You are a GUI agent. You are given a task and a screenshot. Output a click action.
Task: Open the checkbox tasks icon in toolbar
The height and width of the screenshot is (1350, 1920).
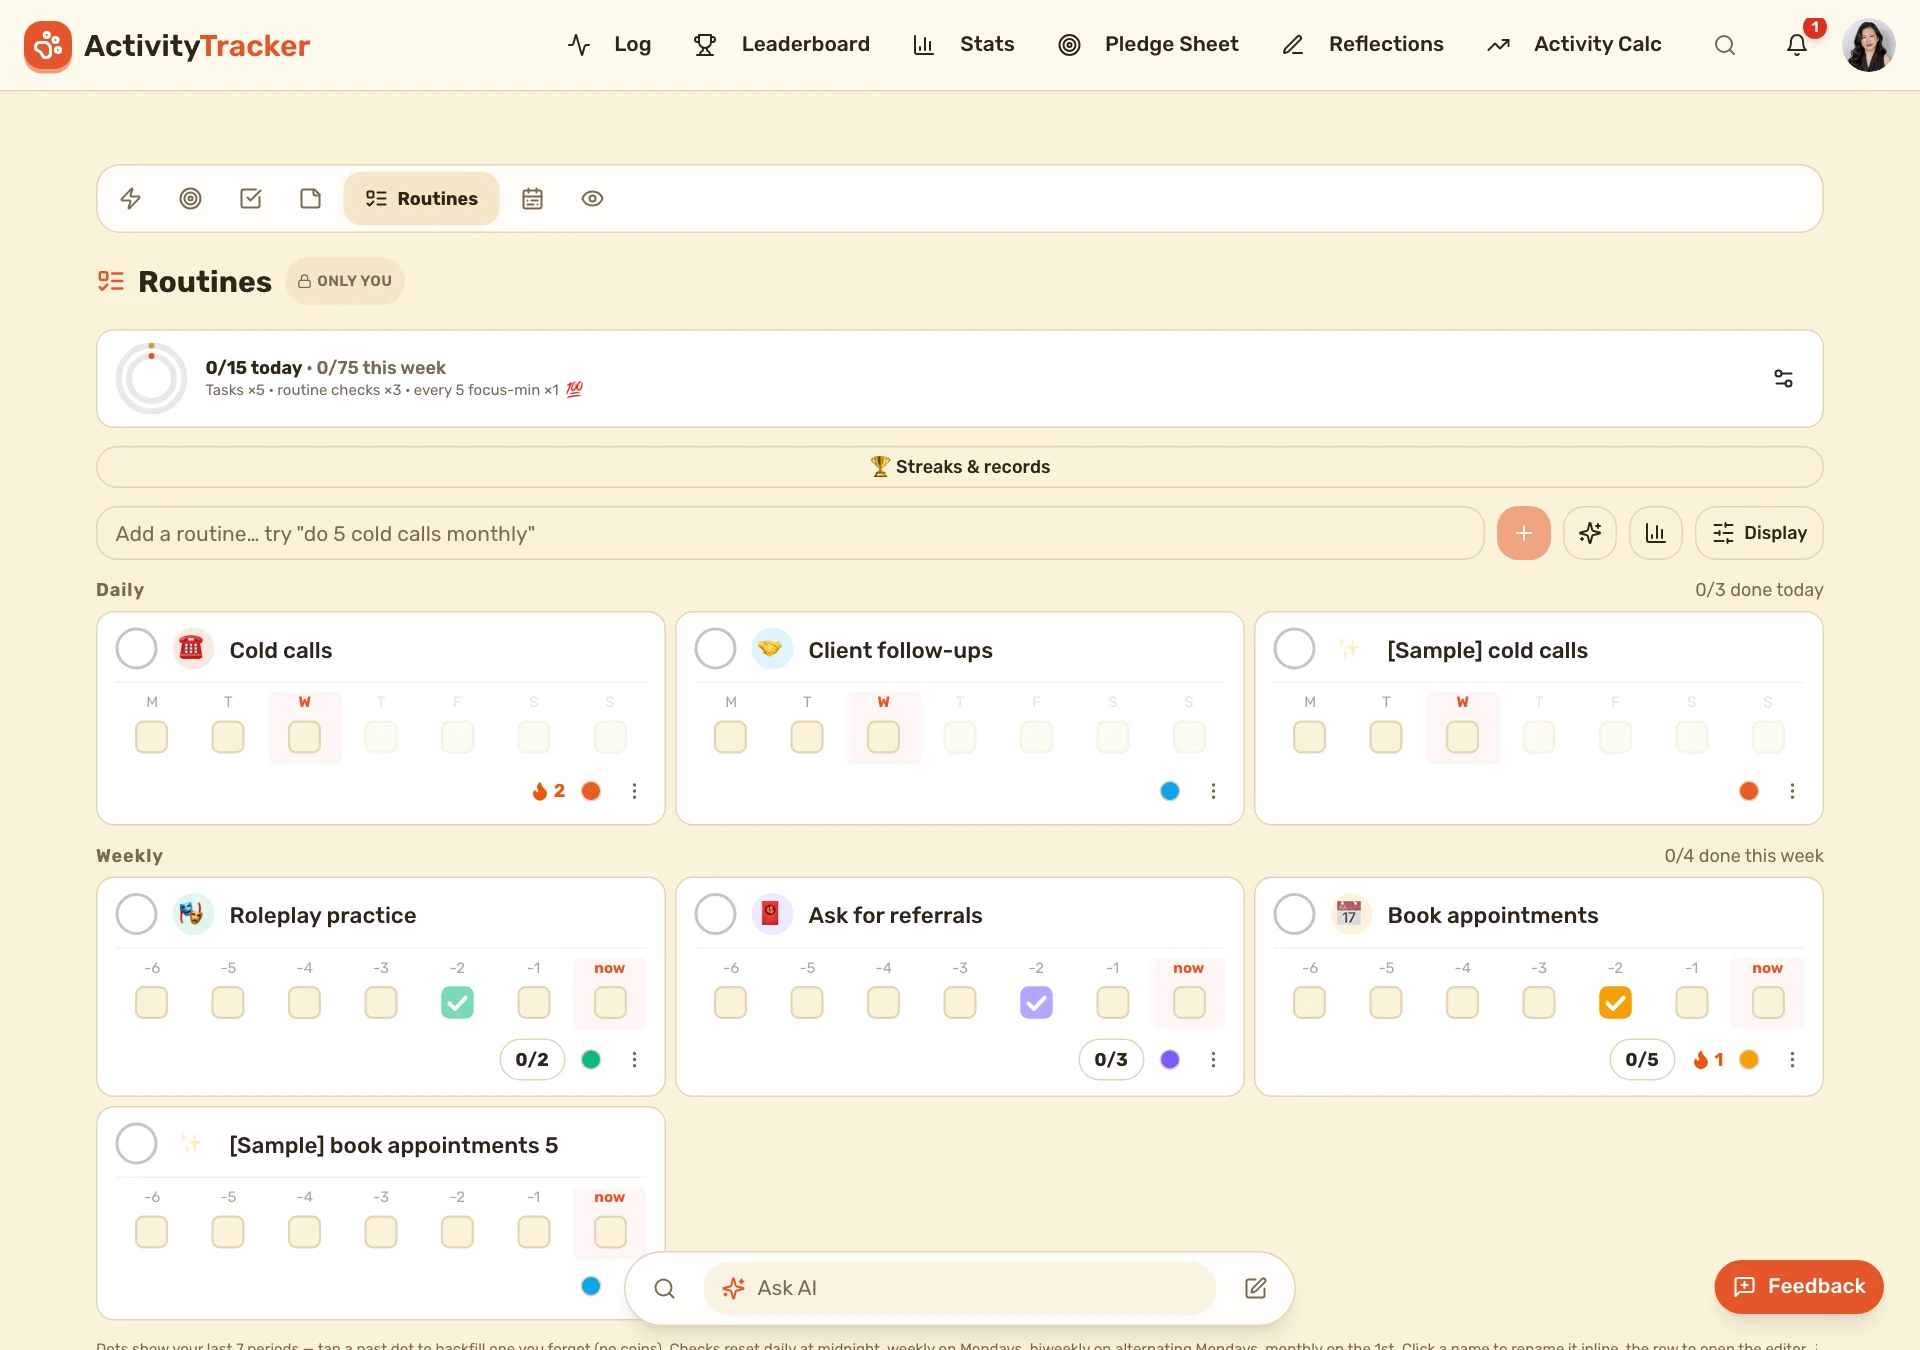[251, 198]
